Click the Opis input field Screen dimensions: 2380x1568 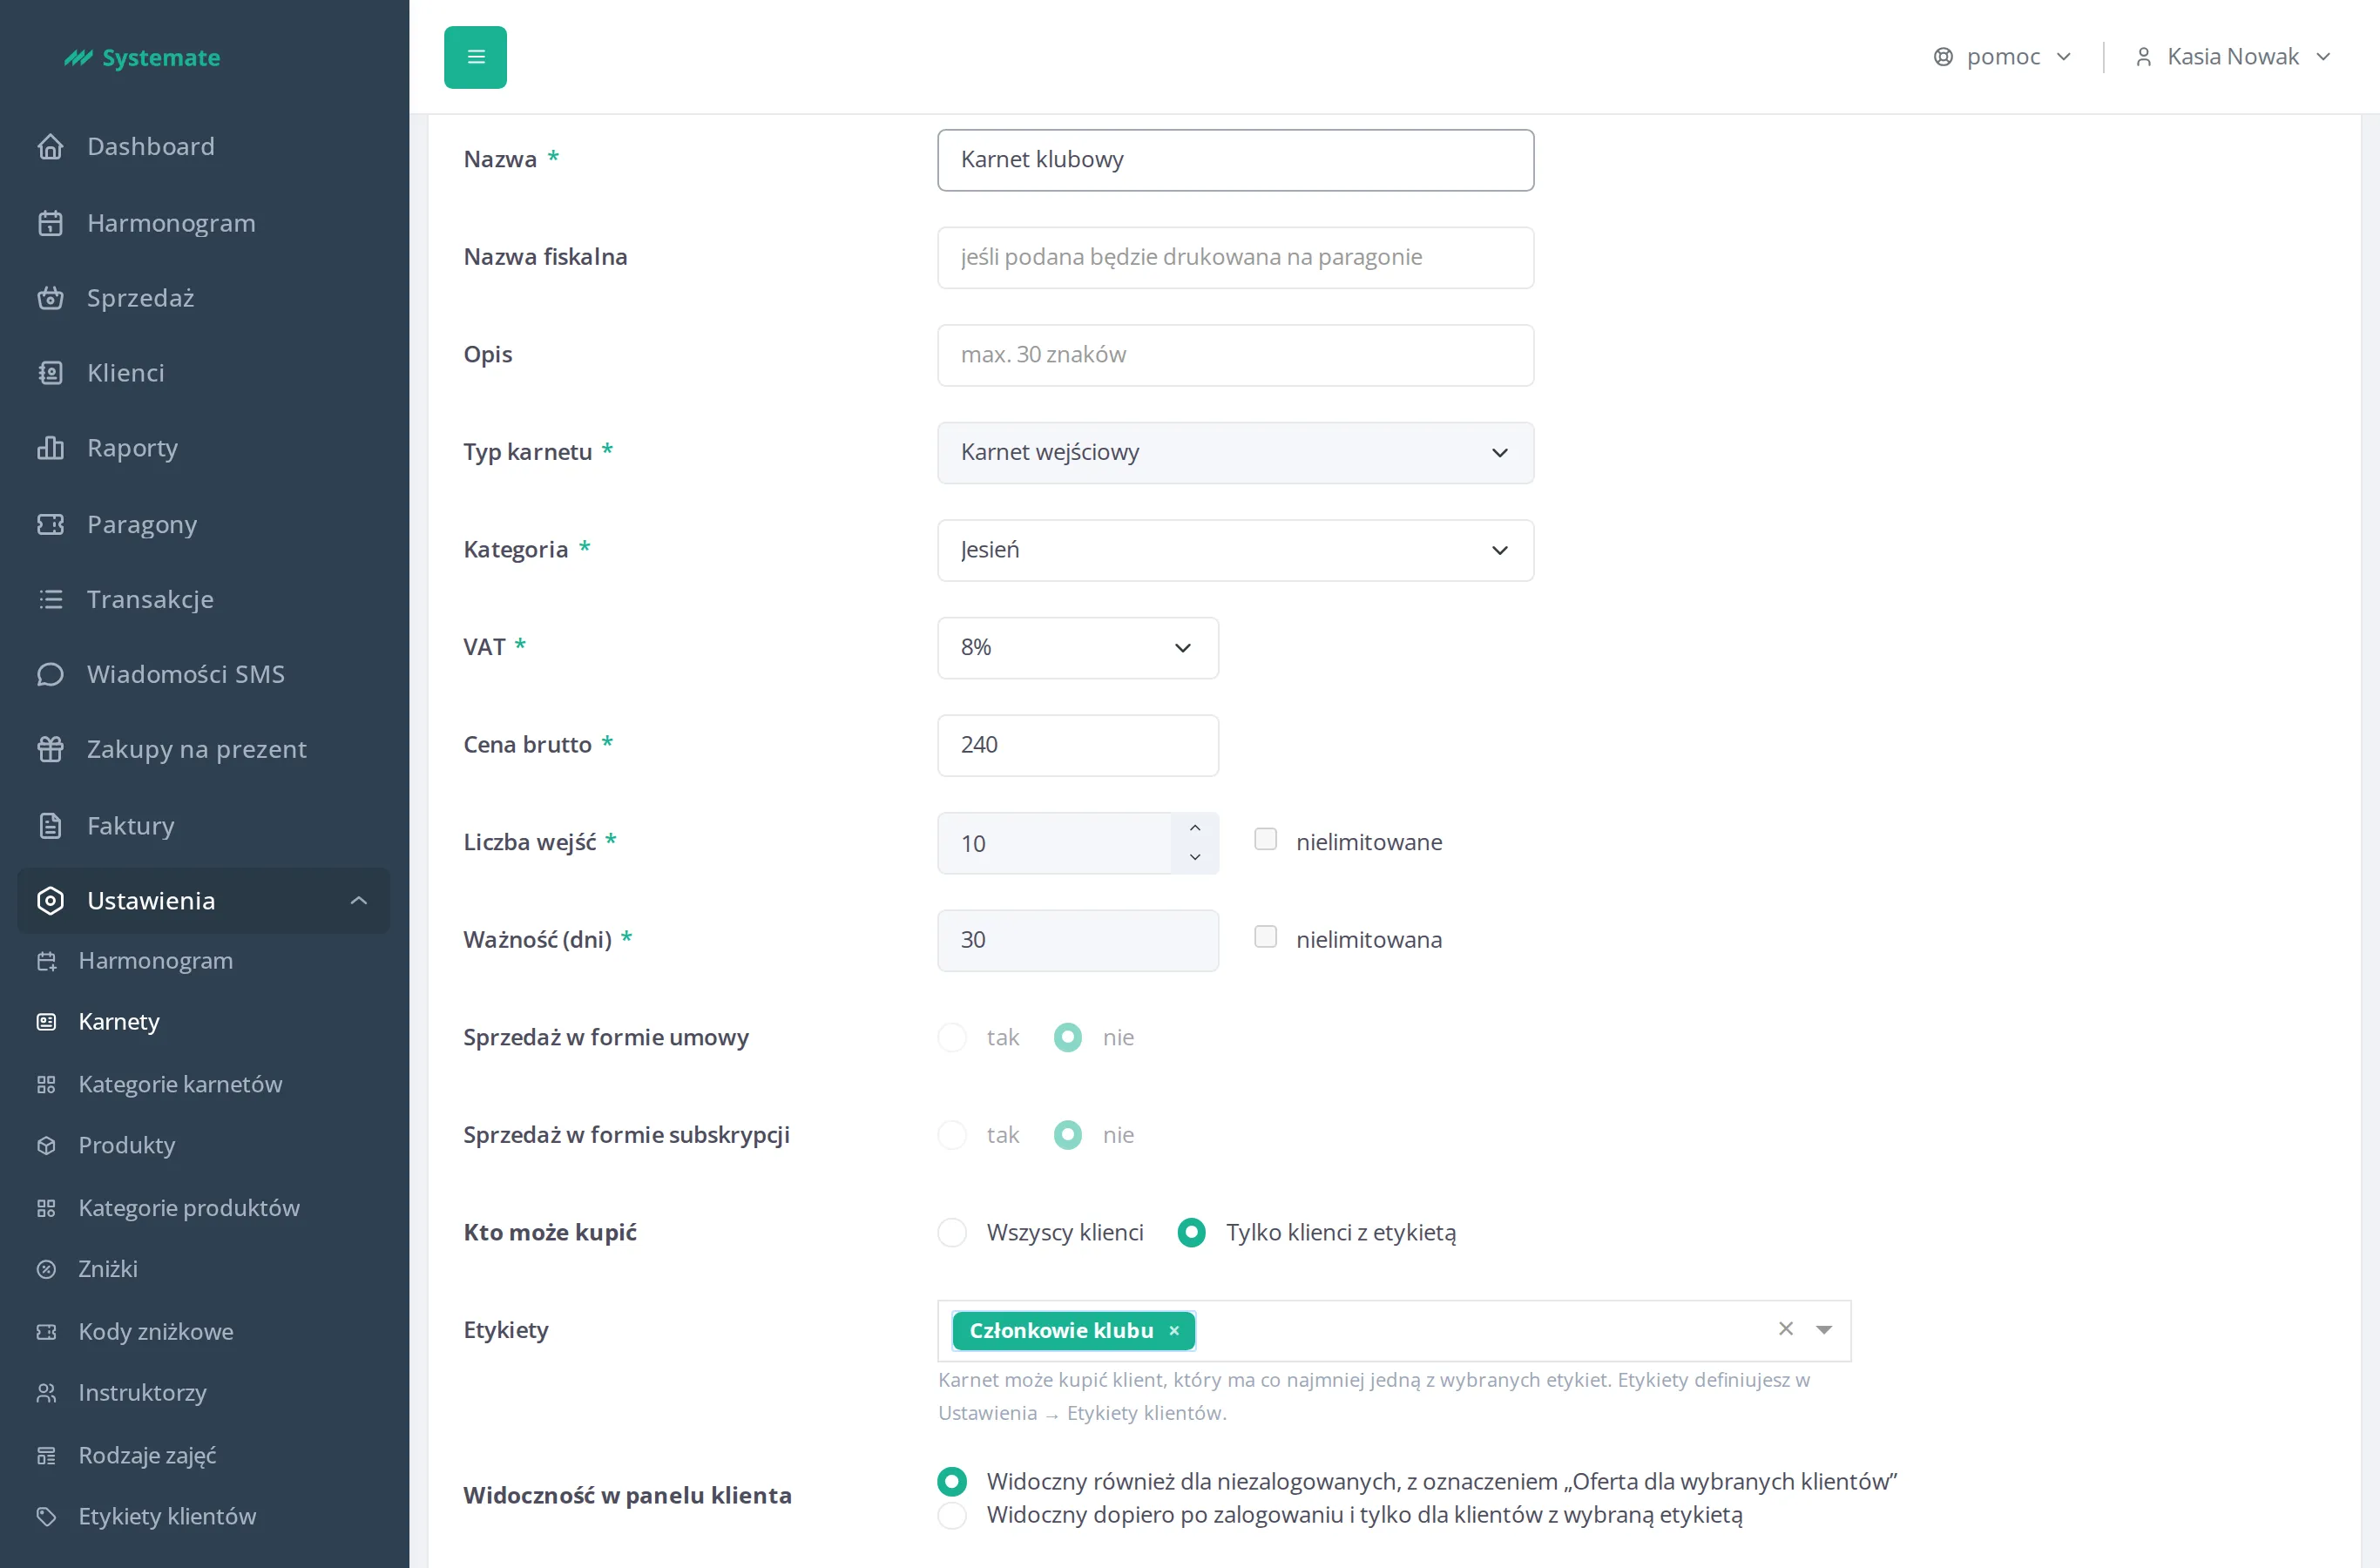1235,355
